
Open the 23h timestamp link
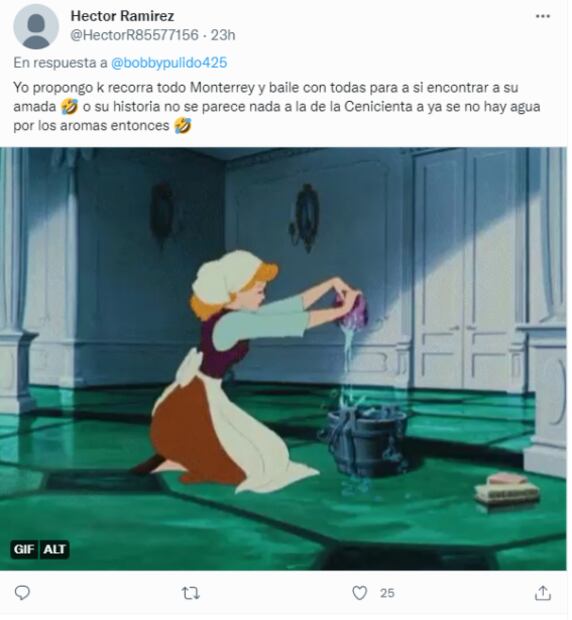click(224, 35)
